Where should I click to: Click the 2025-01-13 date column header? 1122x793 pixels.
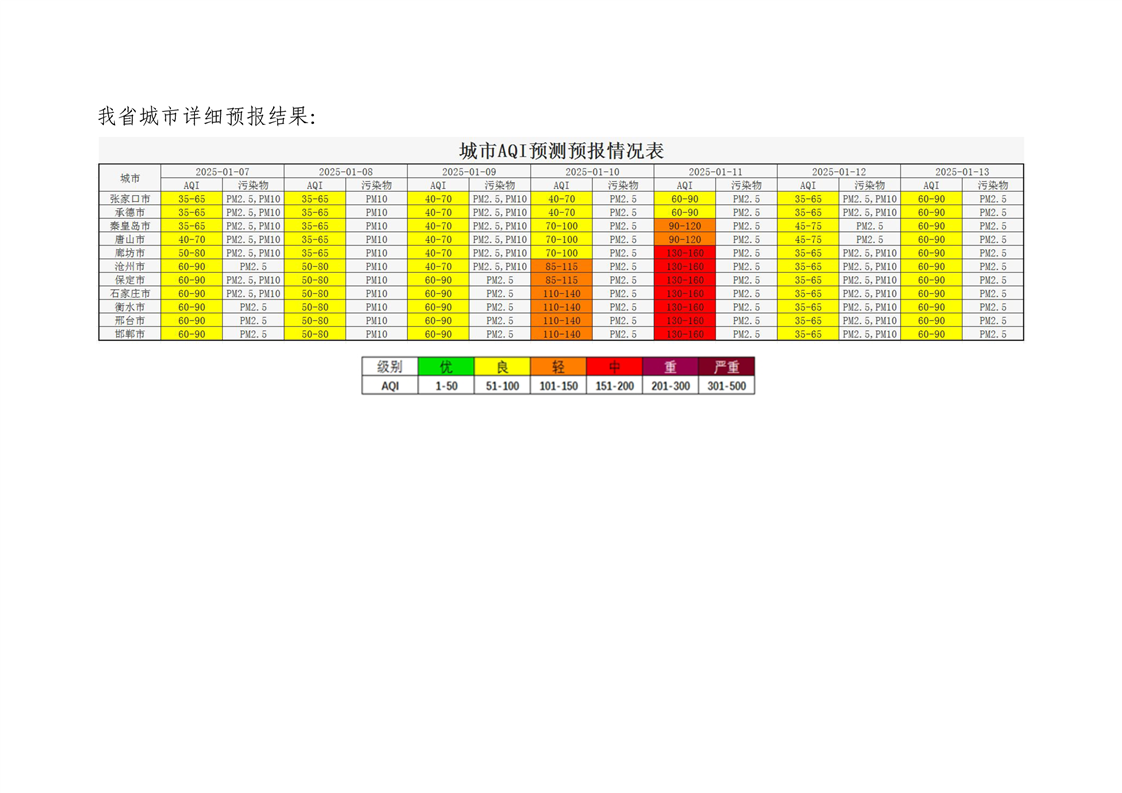point(962,172)
